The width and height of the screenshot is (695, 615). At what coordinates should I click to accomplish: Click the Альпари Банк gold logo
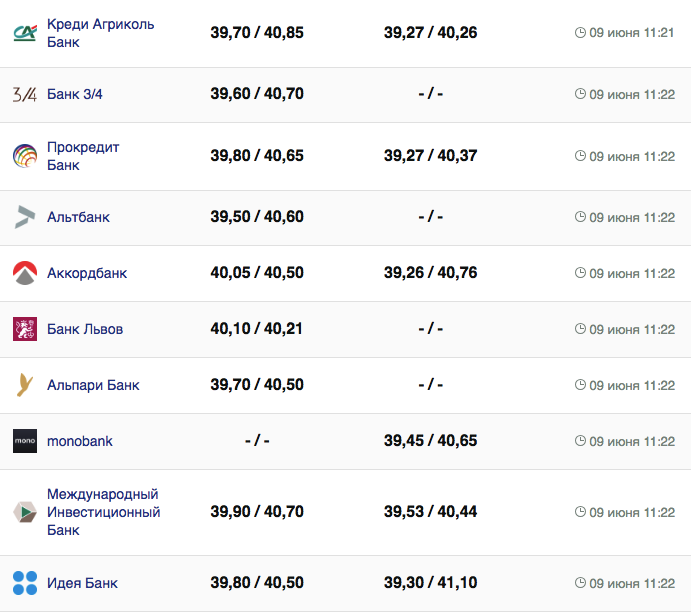pyautogui.click(x=25, y=385)
